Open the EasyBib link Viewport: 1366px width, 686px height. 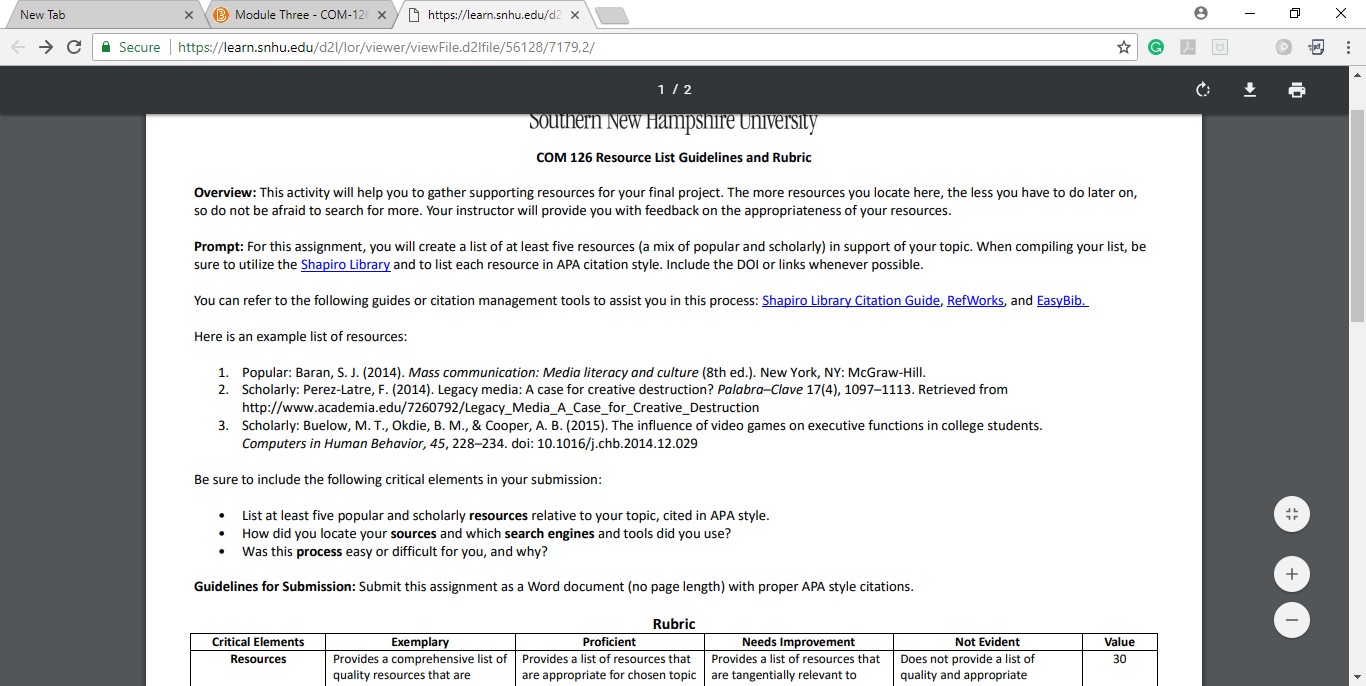click(x=1062, y=300)
